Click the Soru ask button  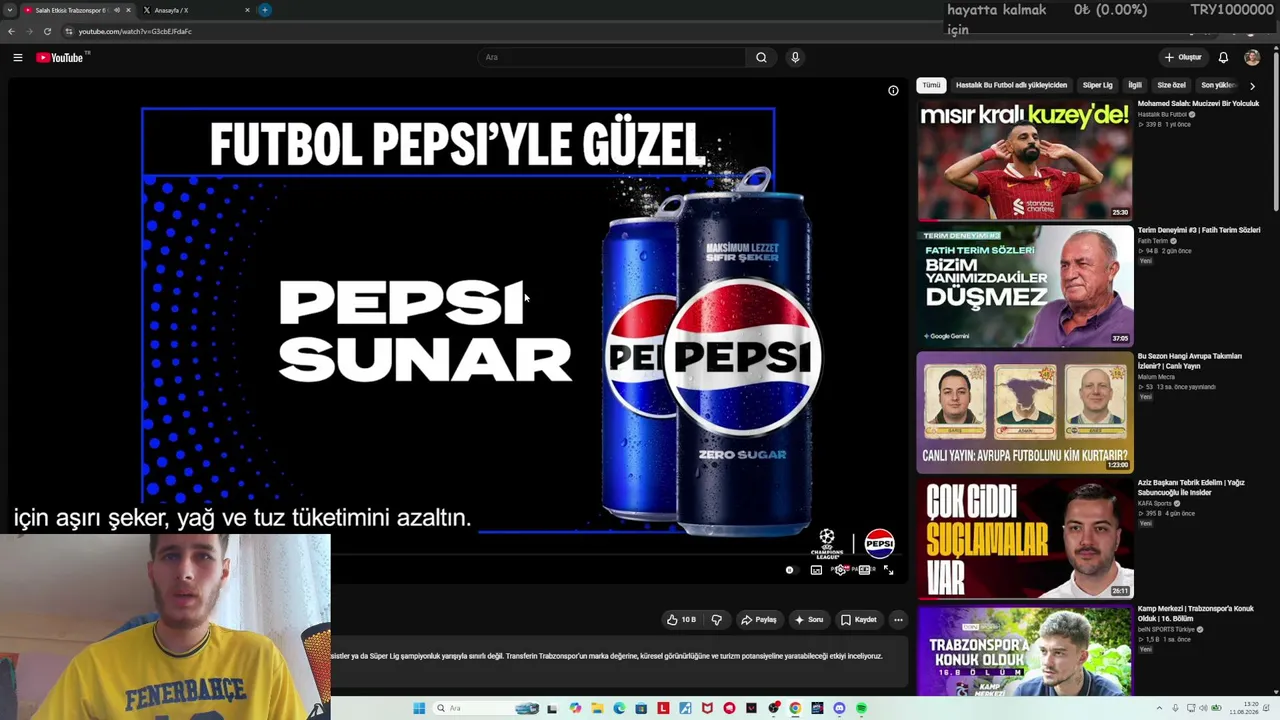tap(808, 620)
